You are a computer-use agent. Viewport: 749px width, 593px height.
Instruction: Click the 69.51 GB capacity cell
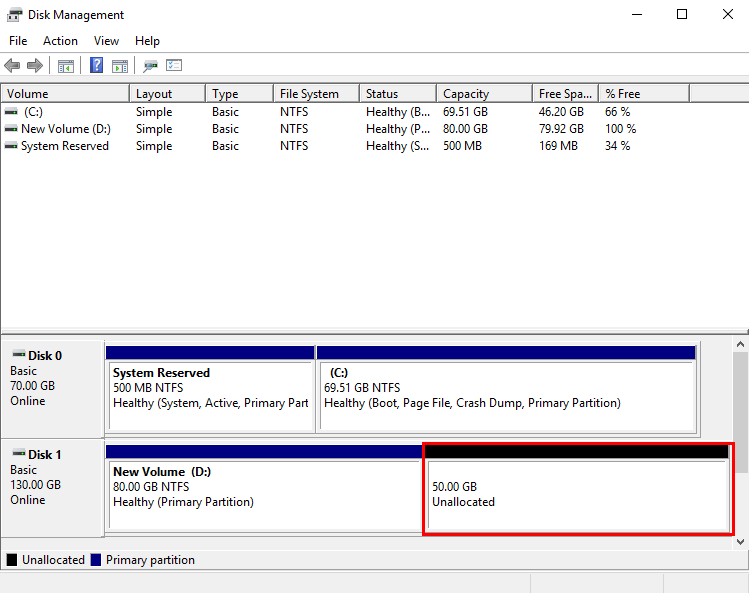coord(465,112)
